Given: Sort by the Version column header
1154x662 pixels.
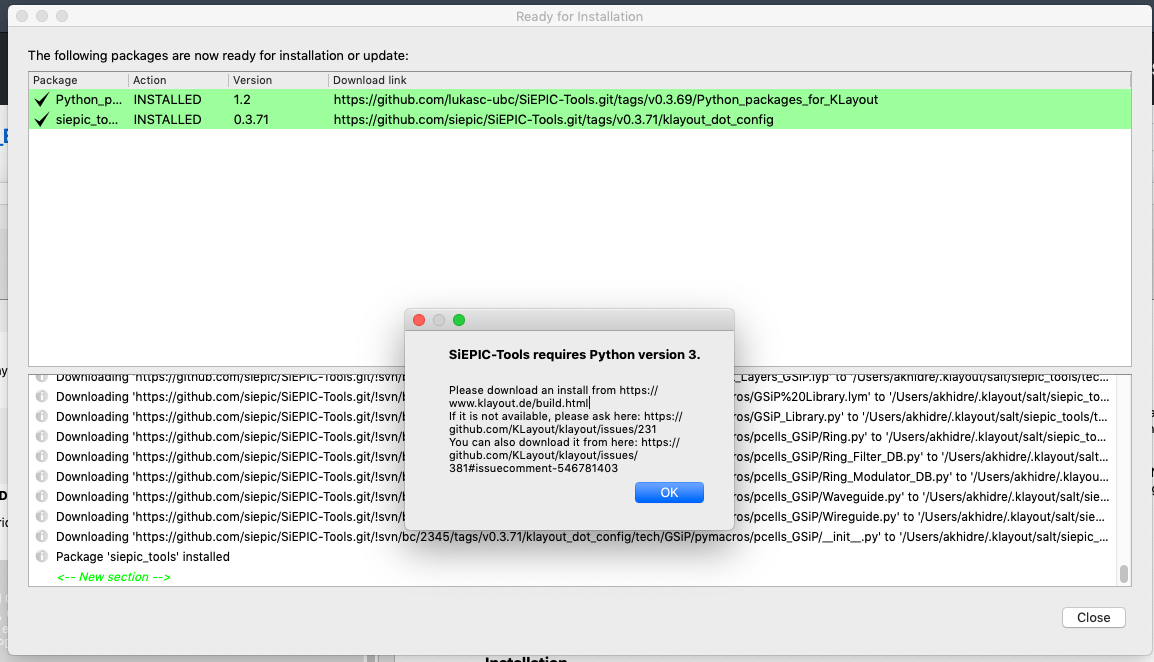Looking at the screenshot, I should point(278,80).
